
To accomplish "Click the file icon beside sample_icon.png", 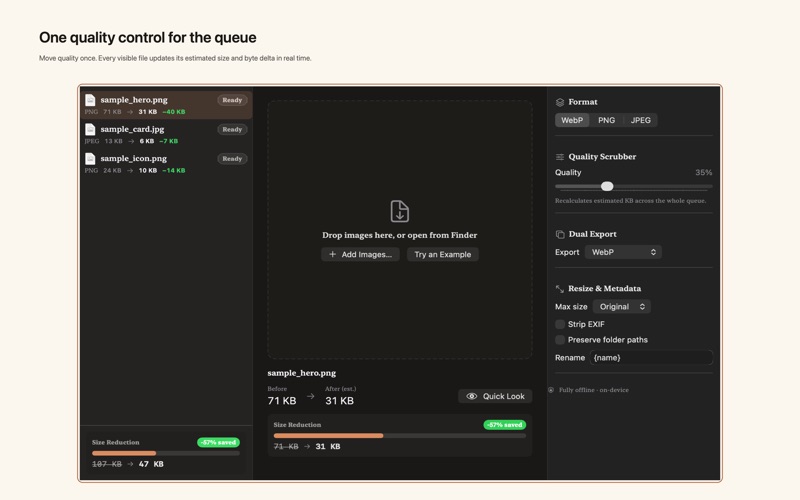I will (x=90, y=159).
